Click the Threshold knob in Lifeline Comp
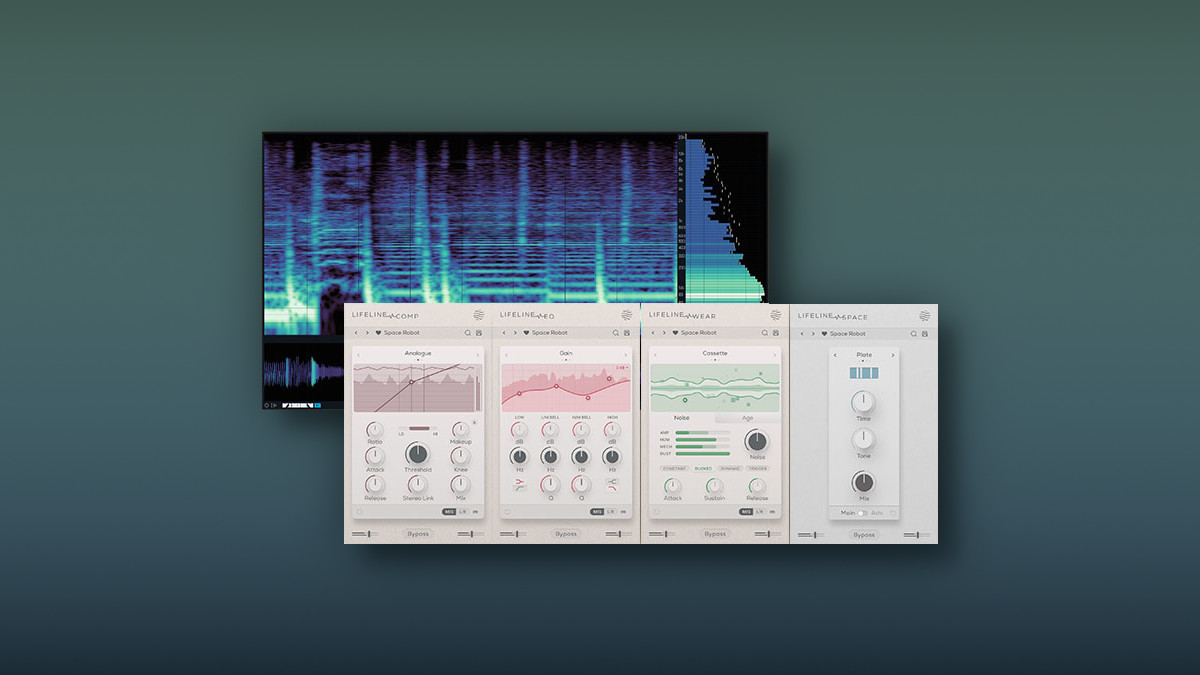Viewport: 1200px width, 675px height. pyautogui.click(x=417, y=455)
